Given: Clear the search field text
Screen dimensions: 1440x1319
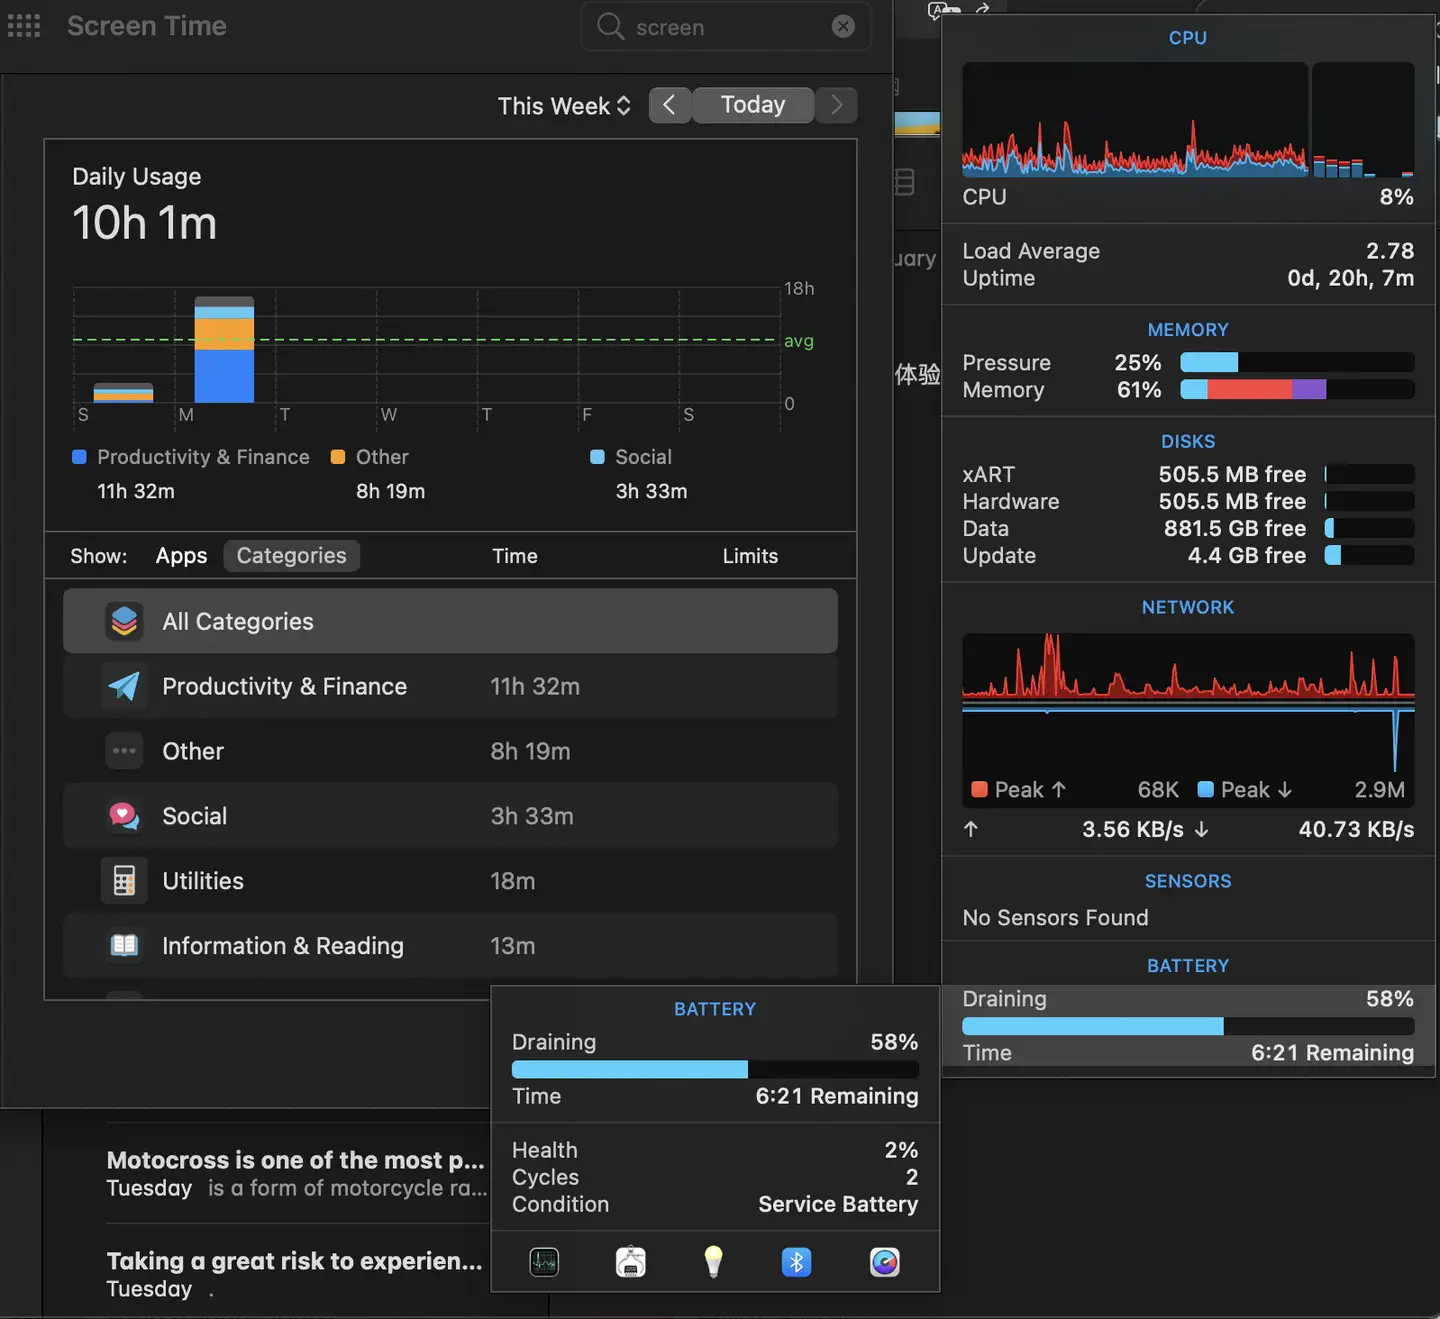Looking at the screenshot, I should (x=843, y=26).
